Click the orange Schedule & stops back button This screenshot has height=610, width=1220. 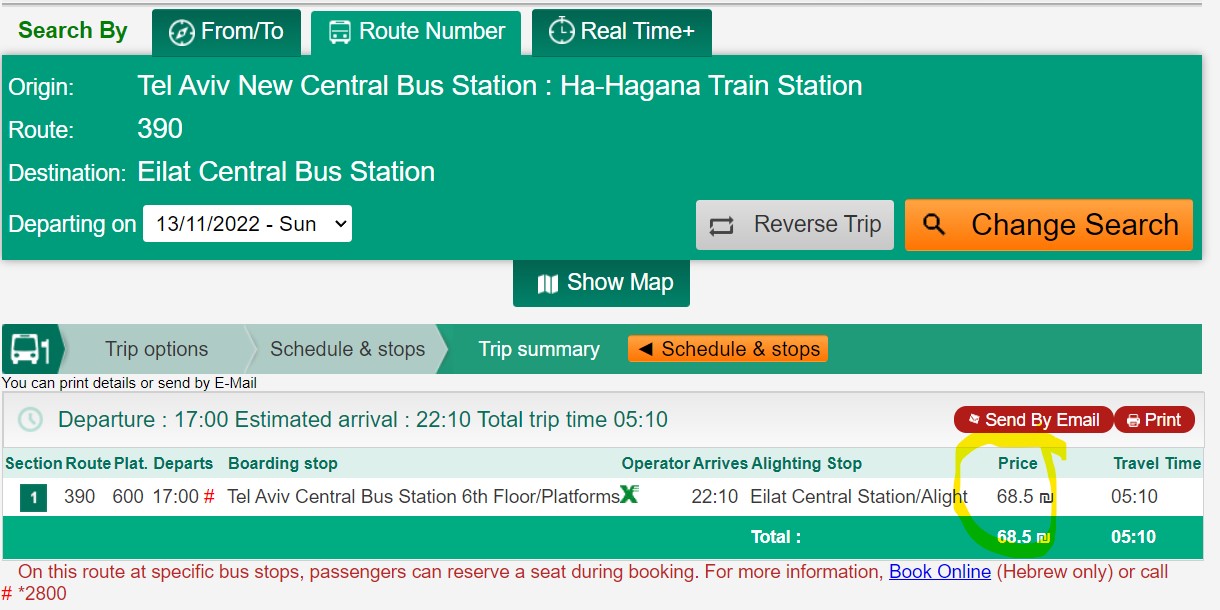pyautogui.click(x=728, y=349)
